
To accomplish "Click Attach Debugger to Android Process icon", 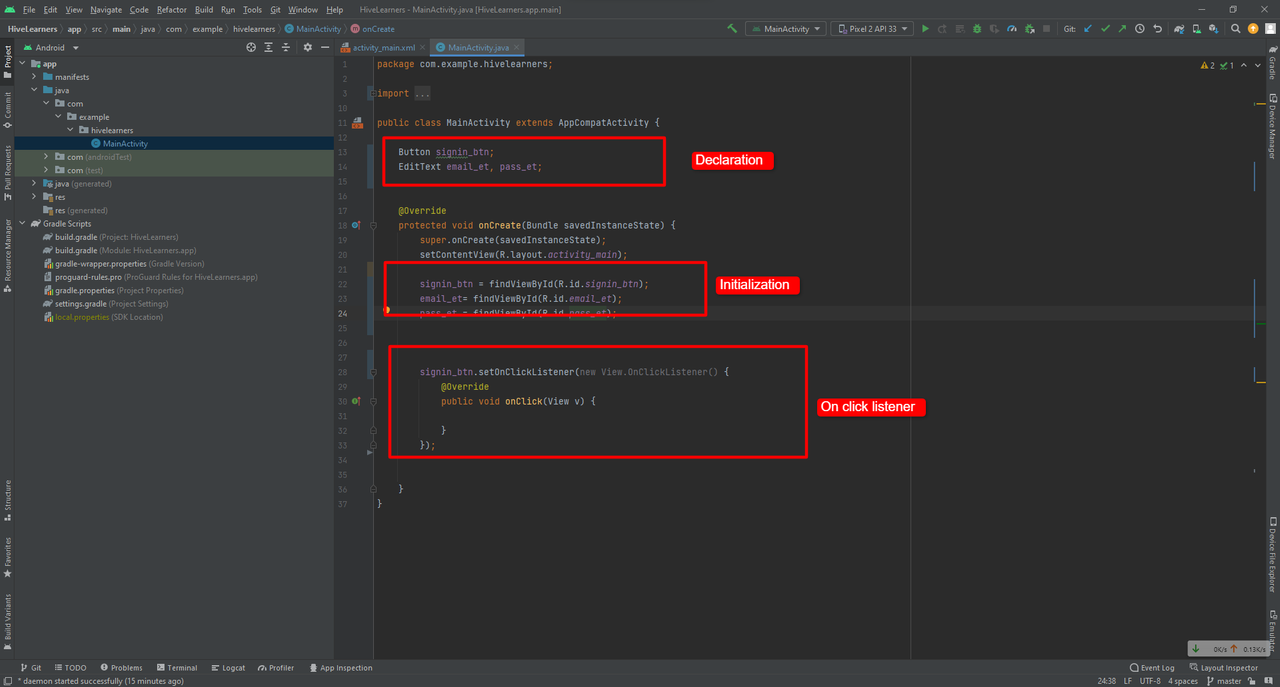I will [x=1030, y=29].
